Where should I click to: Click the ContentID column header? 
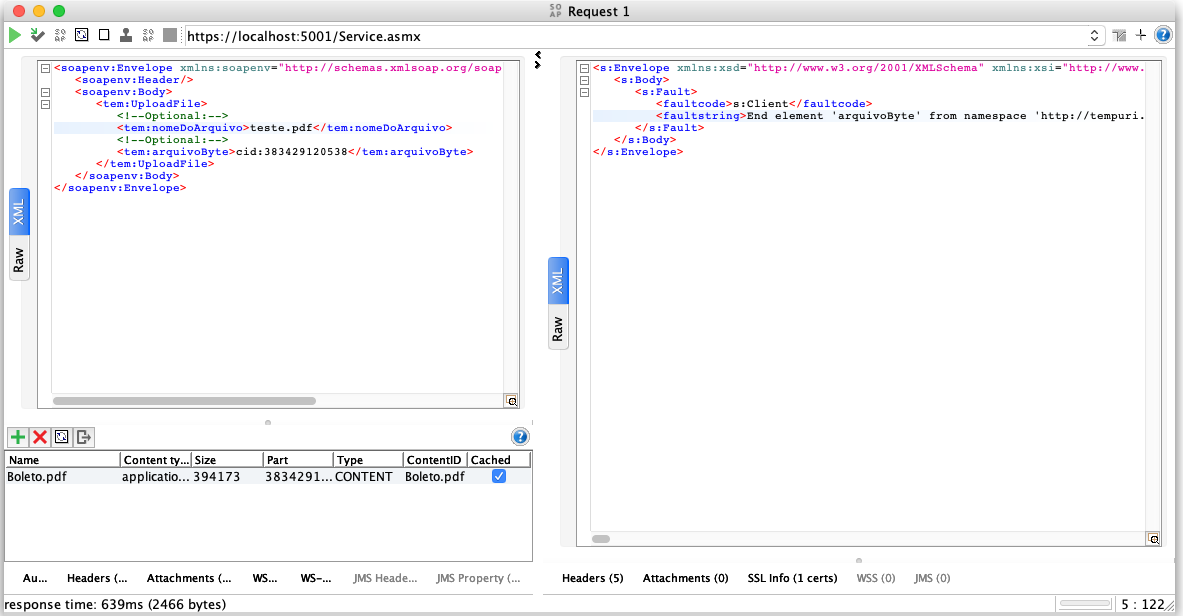[435, 460]
